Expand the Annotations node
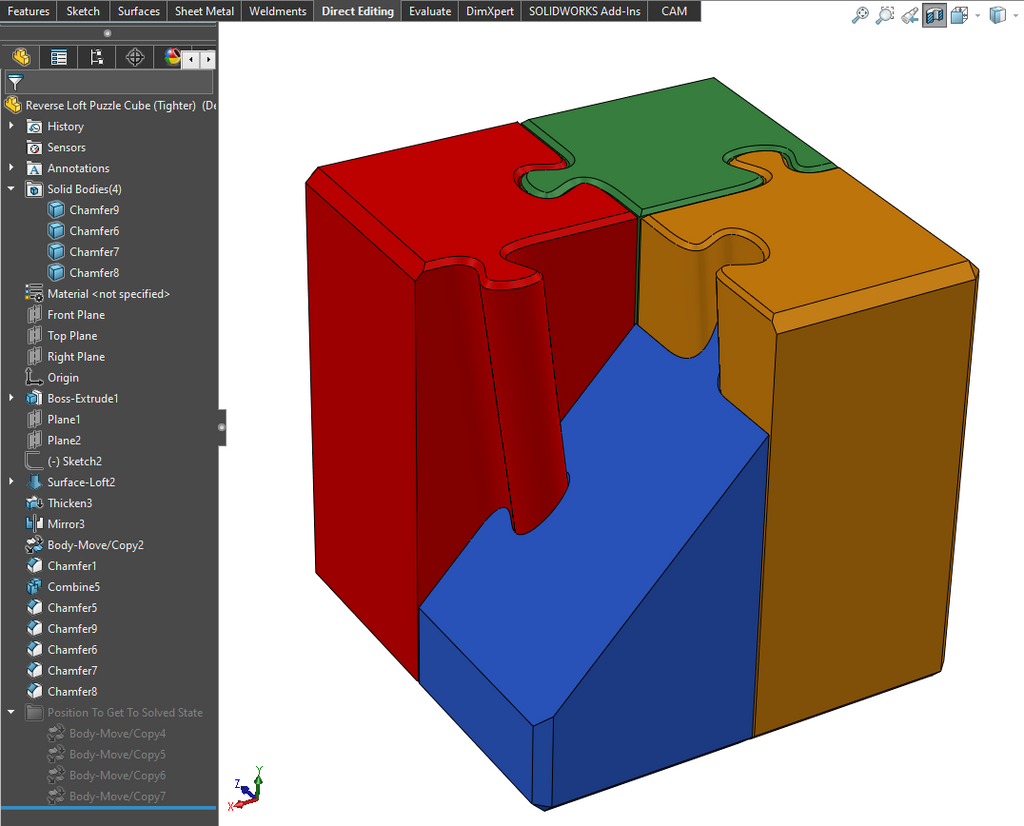The image size is (1024, 826). click(11, 167)
